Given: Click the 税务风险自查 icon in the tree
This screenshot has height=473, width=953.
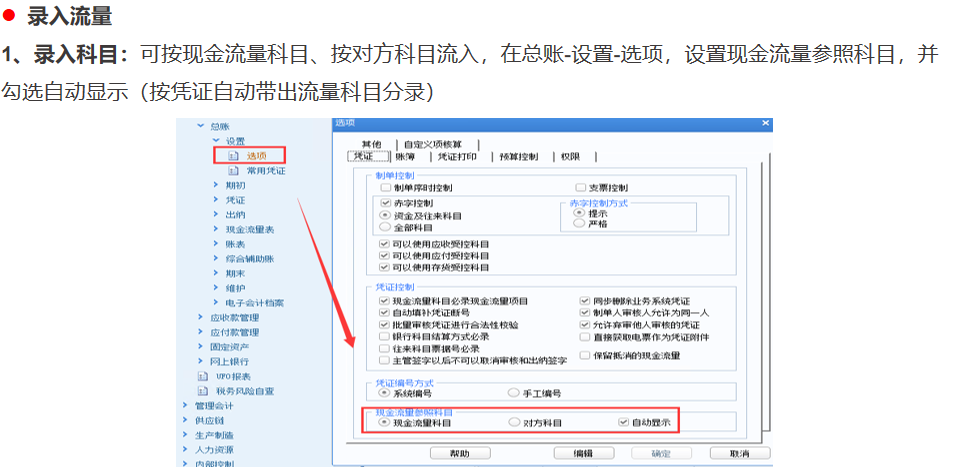Looking at the screenshot, I should (x=204, y=391).
